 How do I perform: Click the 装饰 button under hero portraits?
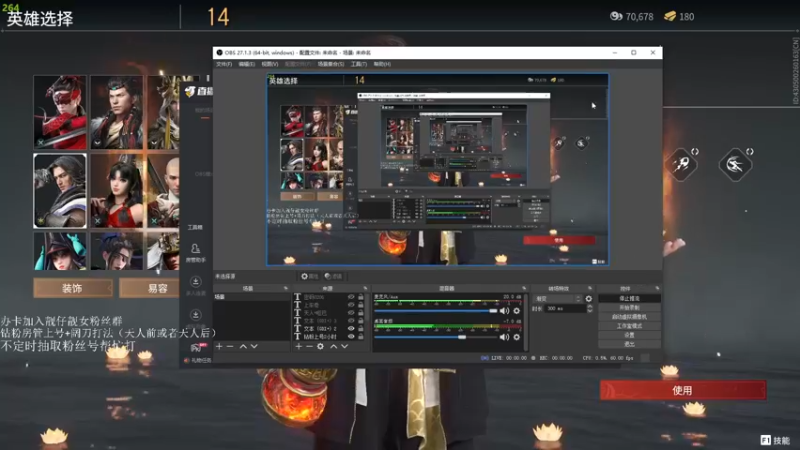(72, 288)
